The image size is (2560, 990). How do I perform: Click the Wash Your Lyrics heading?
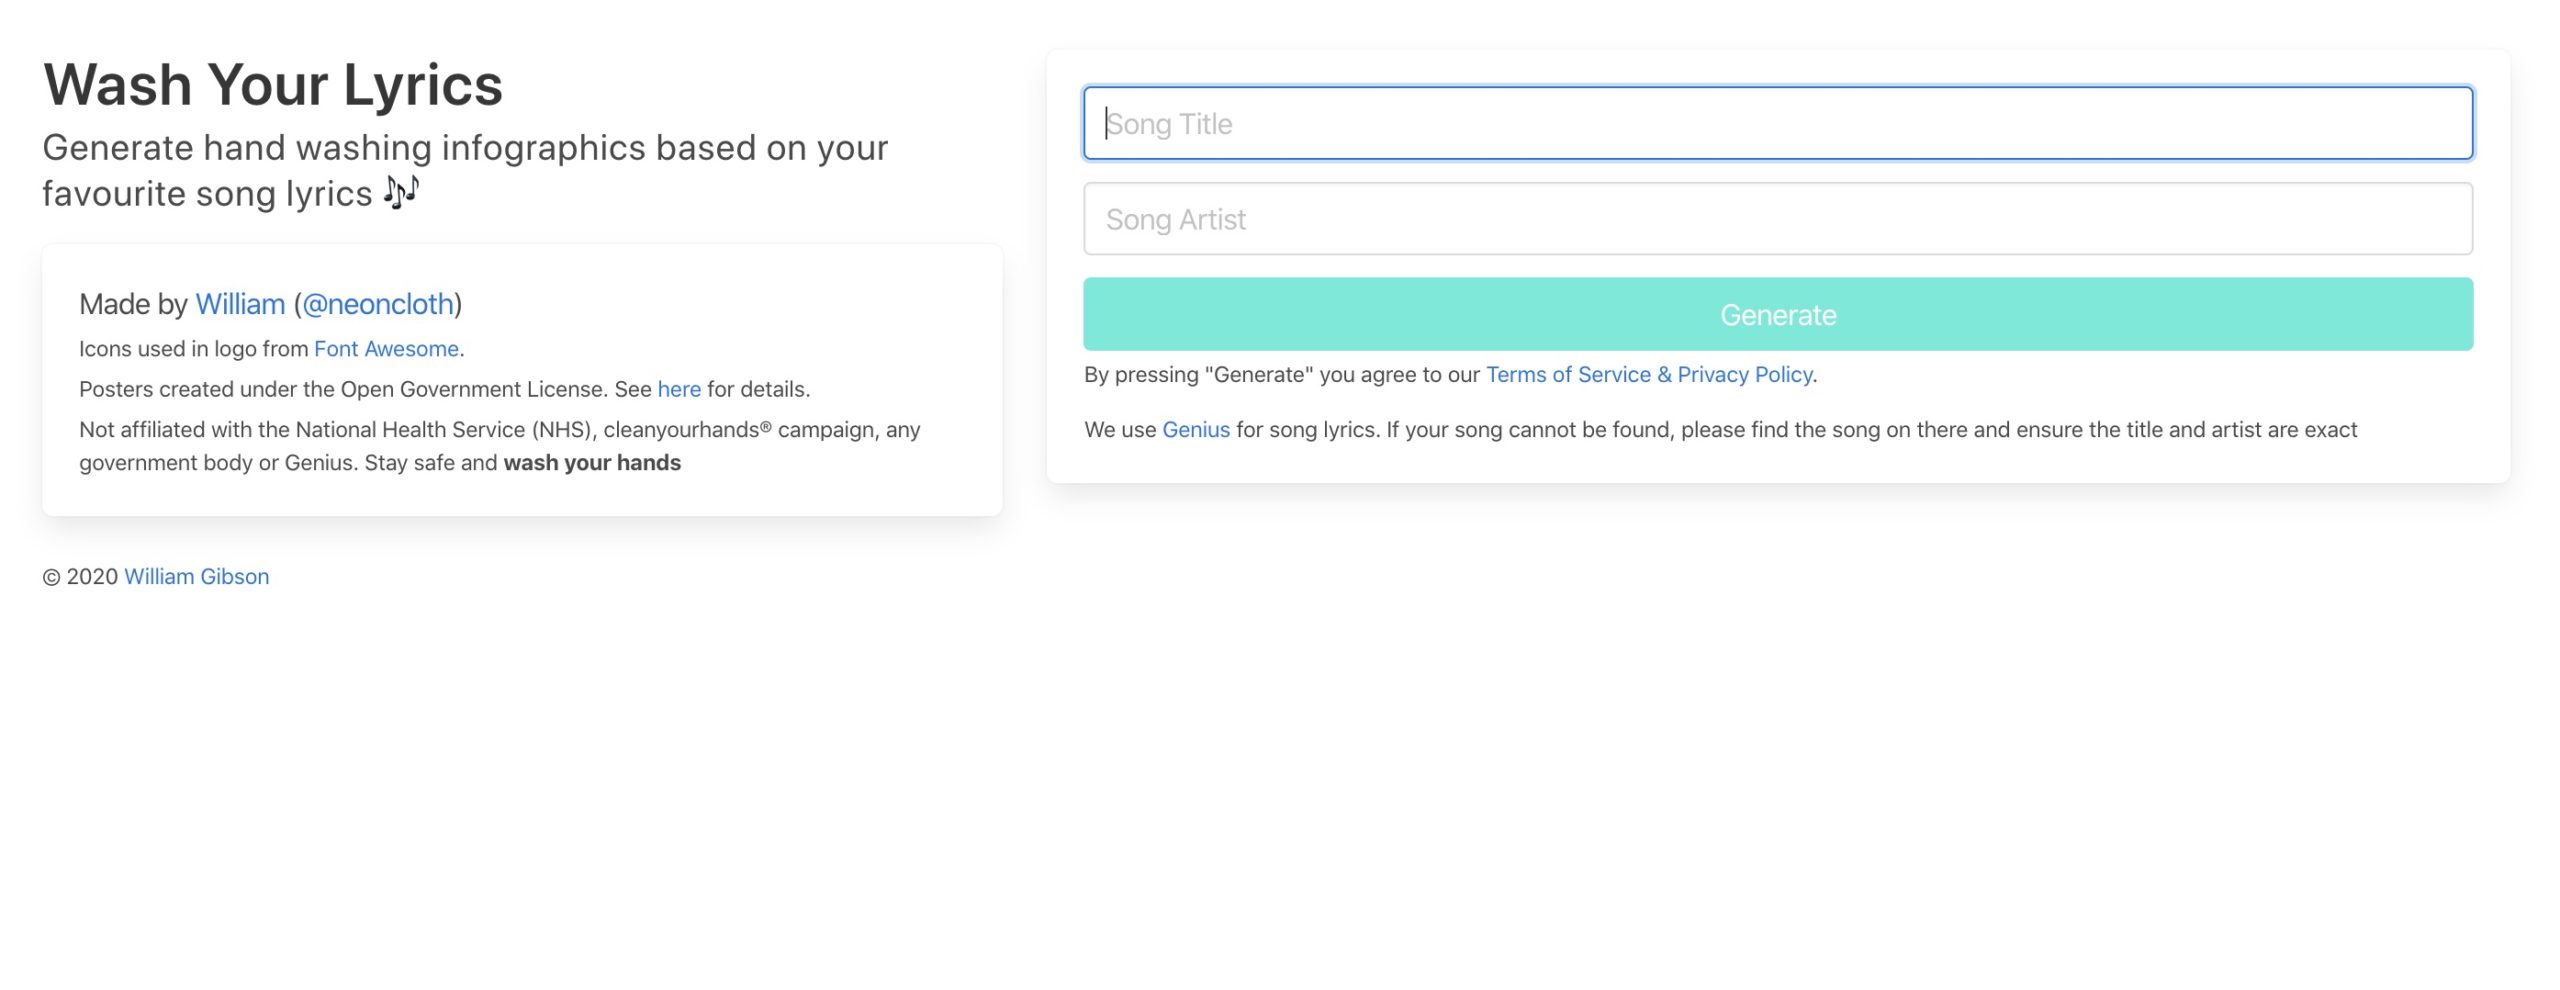272,85
